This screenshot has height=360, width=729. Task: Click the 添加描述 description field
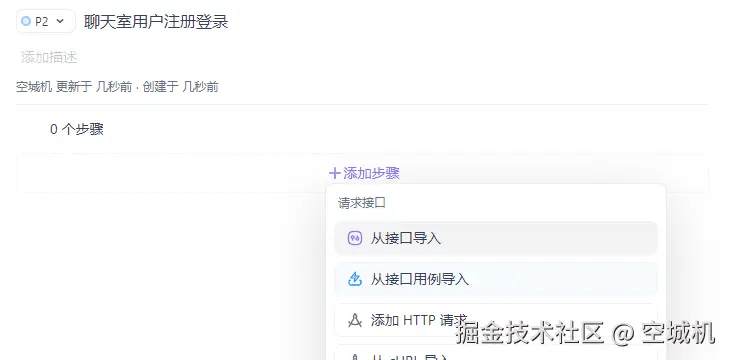(x=49, y=57)
